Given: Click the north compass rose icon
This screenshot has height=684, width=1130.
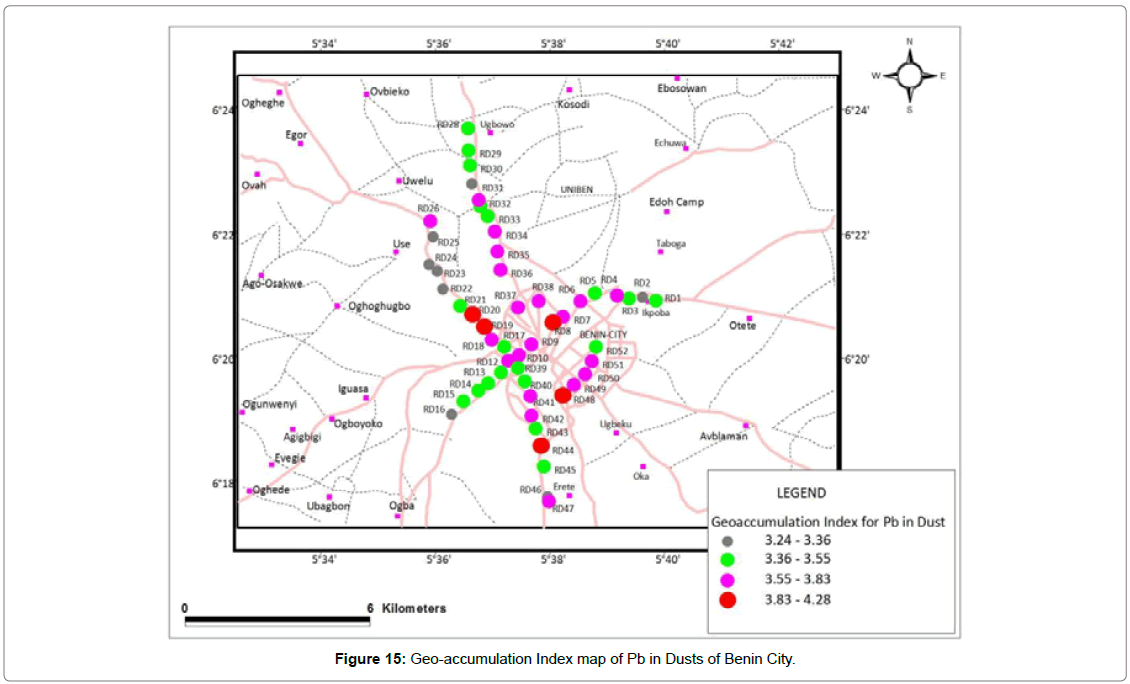Looking at the screenshot, I should [909, 75].
